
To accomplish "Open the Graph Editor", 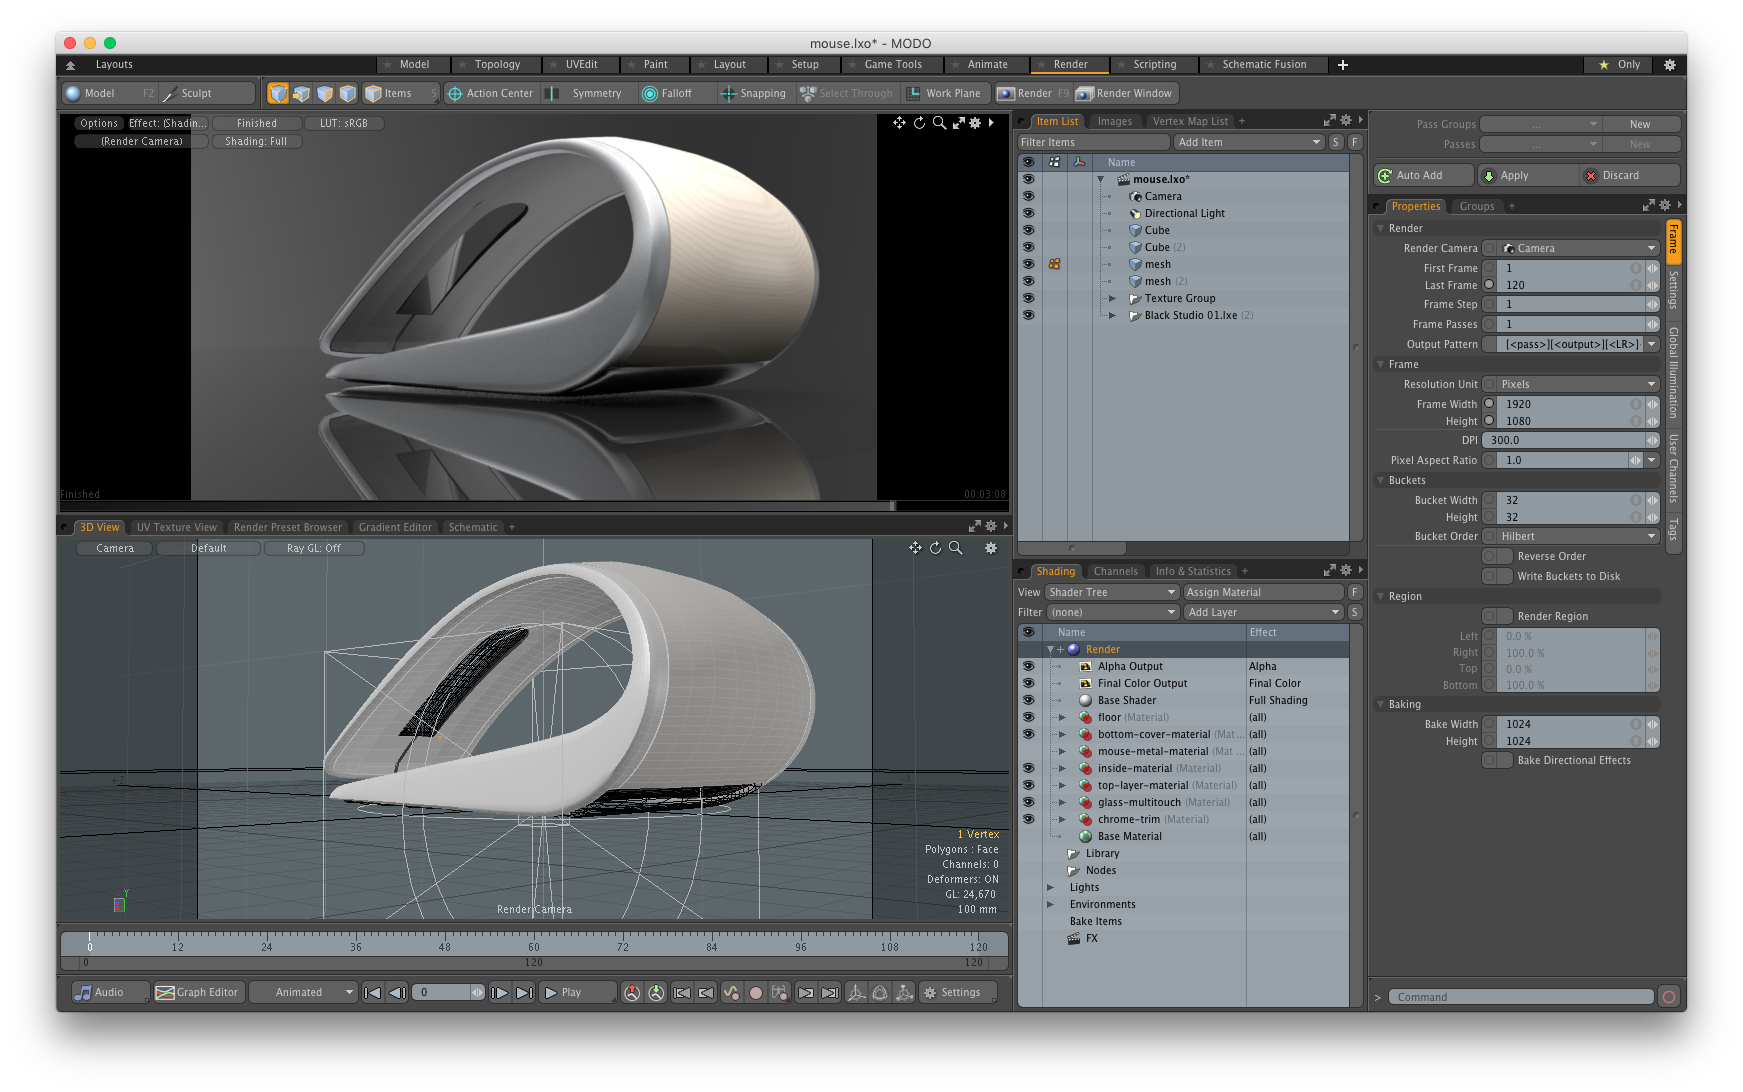I will 197,992.
